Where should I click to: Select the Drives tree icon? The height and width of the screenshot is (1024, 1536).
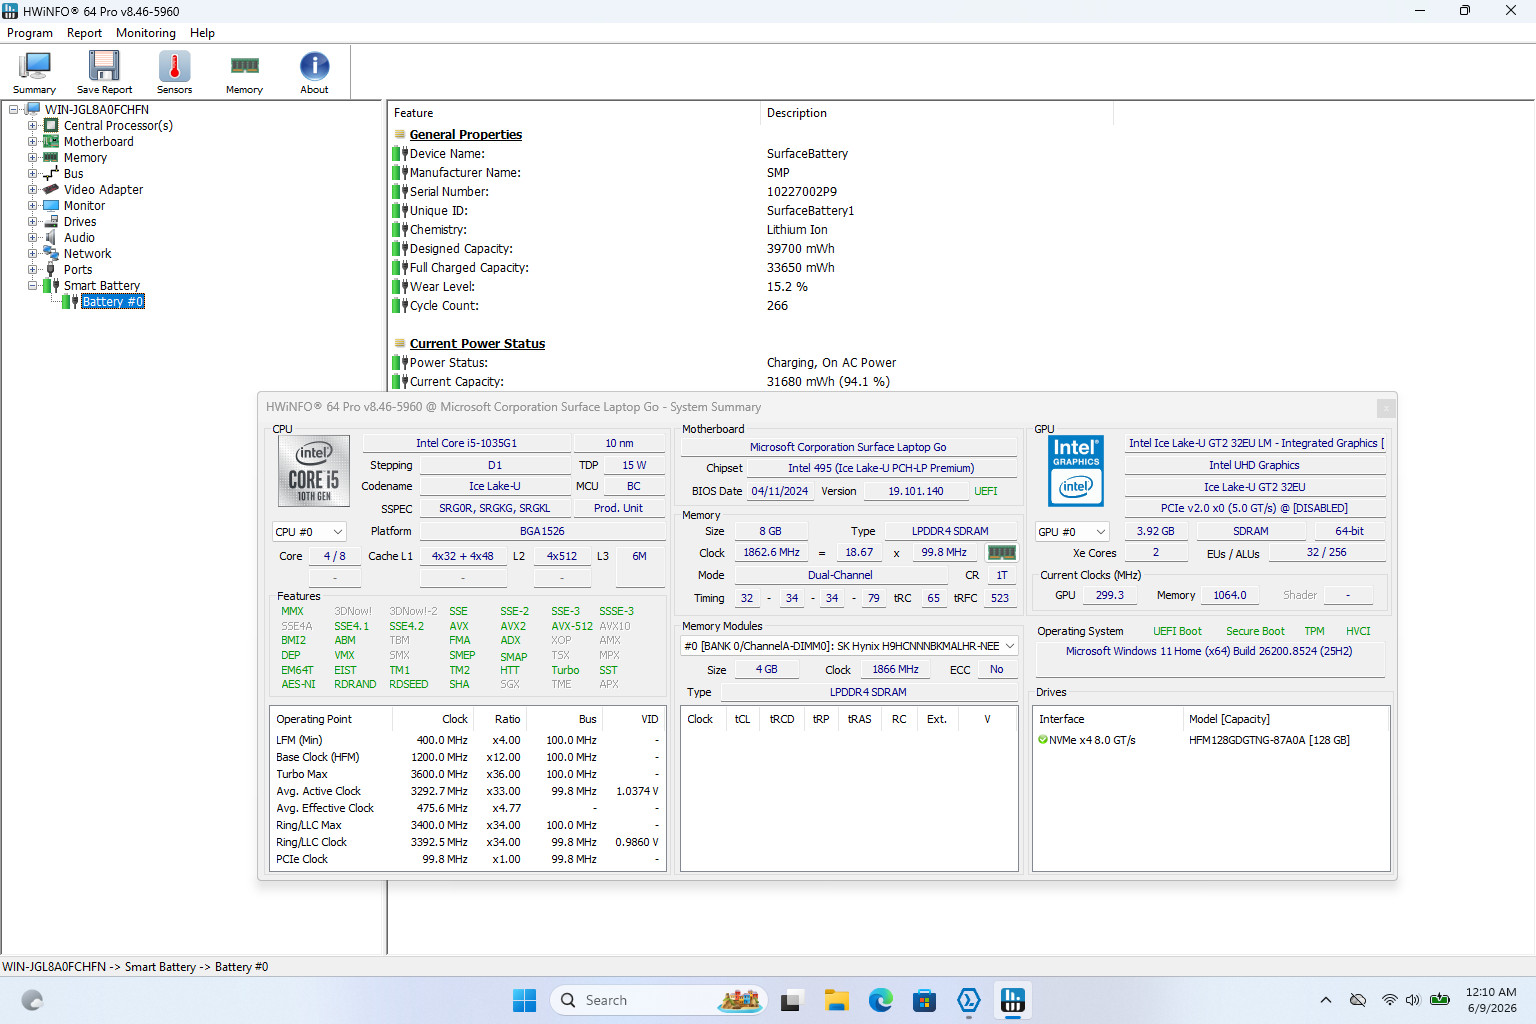51,222
